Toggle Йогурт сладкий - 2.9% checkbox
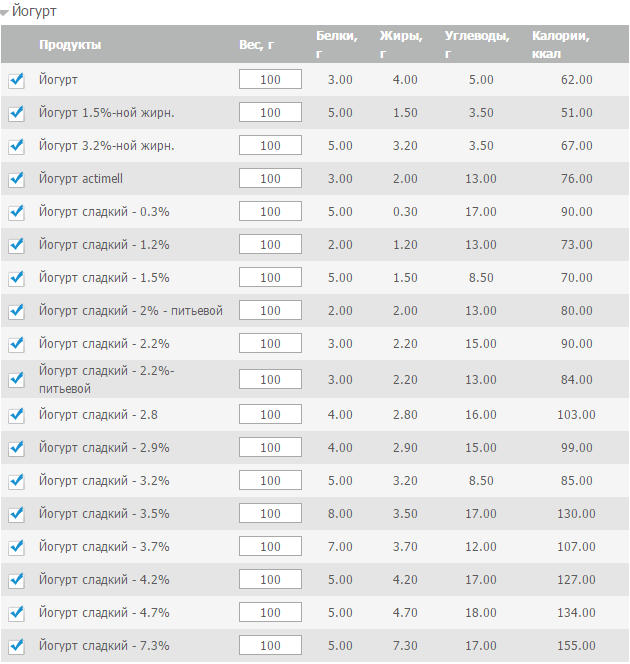Viewport: 630px width, 664px height. click(16, 448)
